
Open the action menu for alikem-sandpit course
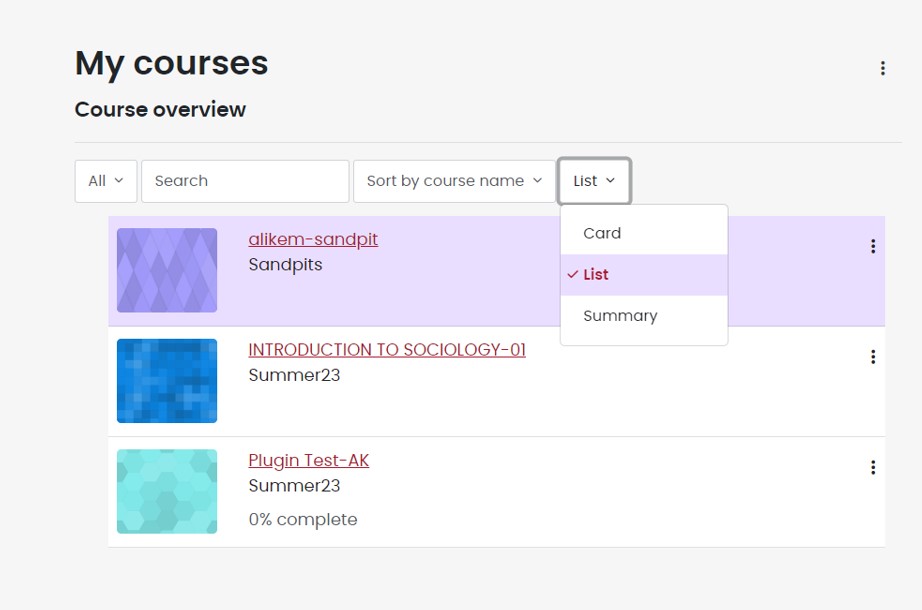[x=872, y=246]
